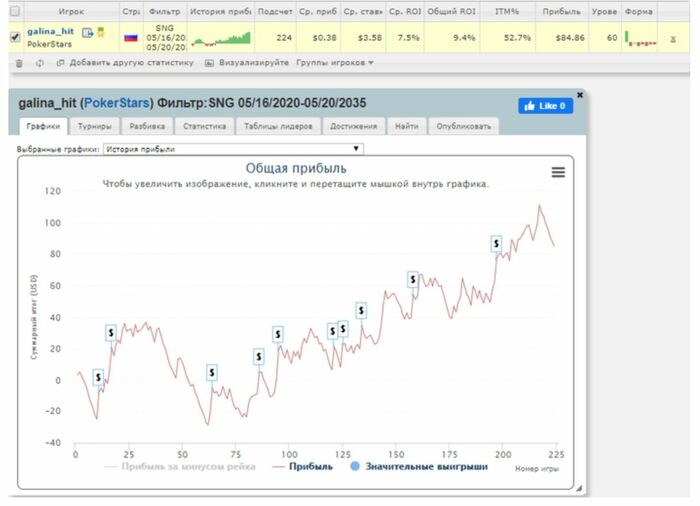Click the popup resize handle corner
Screen dimensions: 700x506
(x=579, y=489)
